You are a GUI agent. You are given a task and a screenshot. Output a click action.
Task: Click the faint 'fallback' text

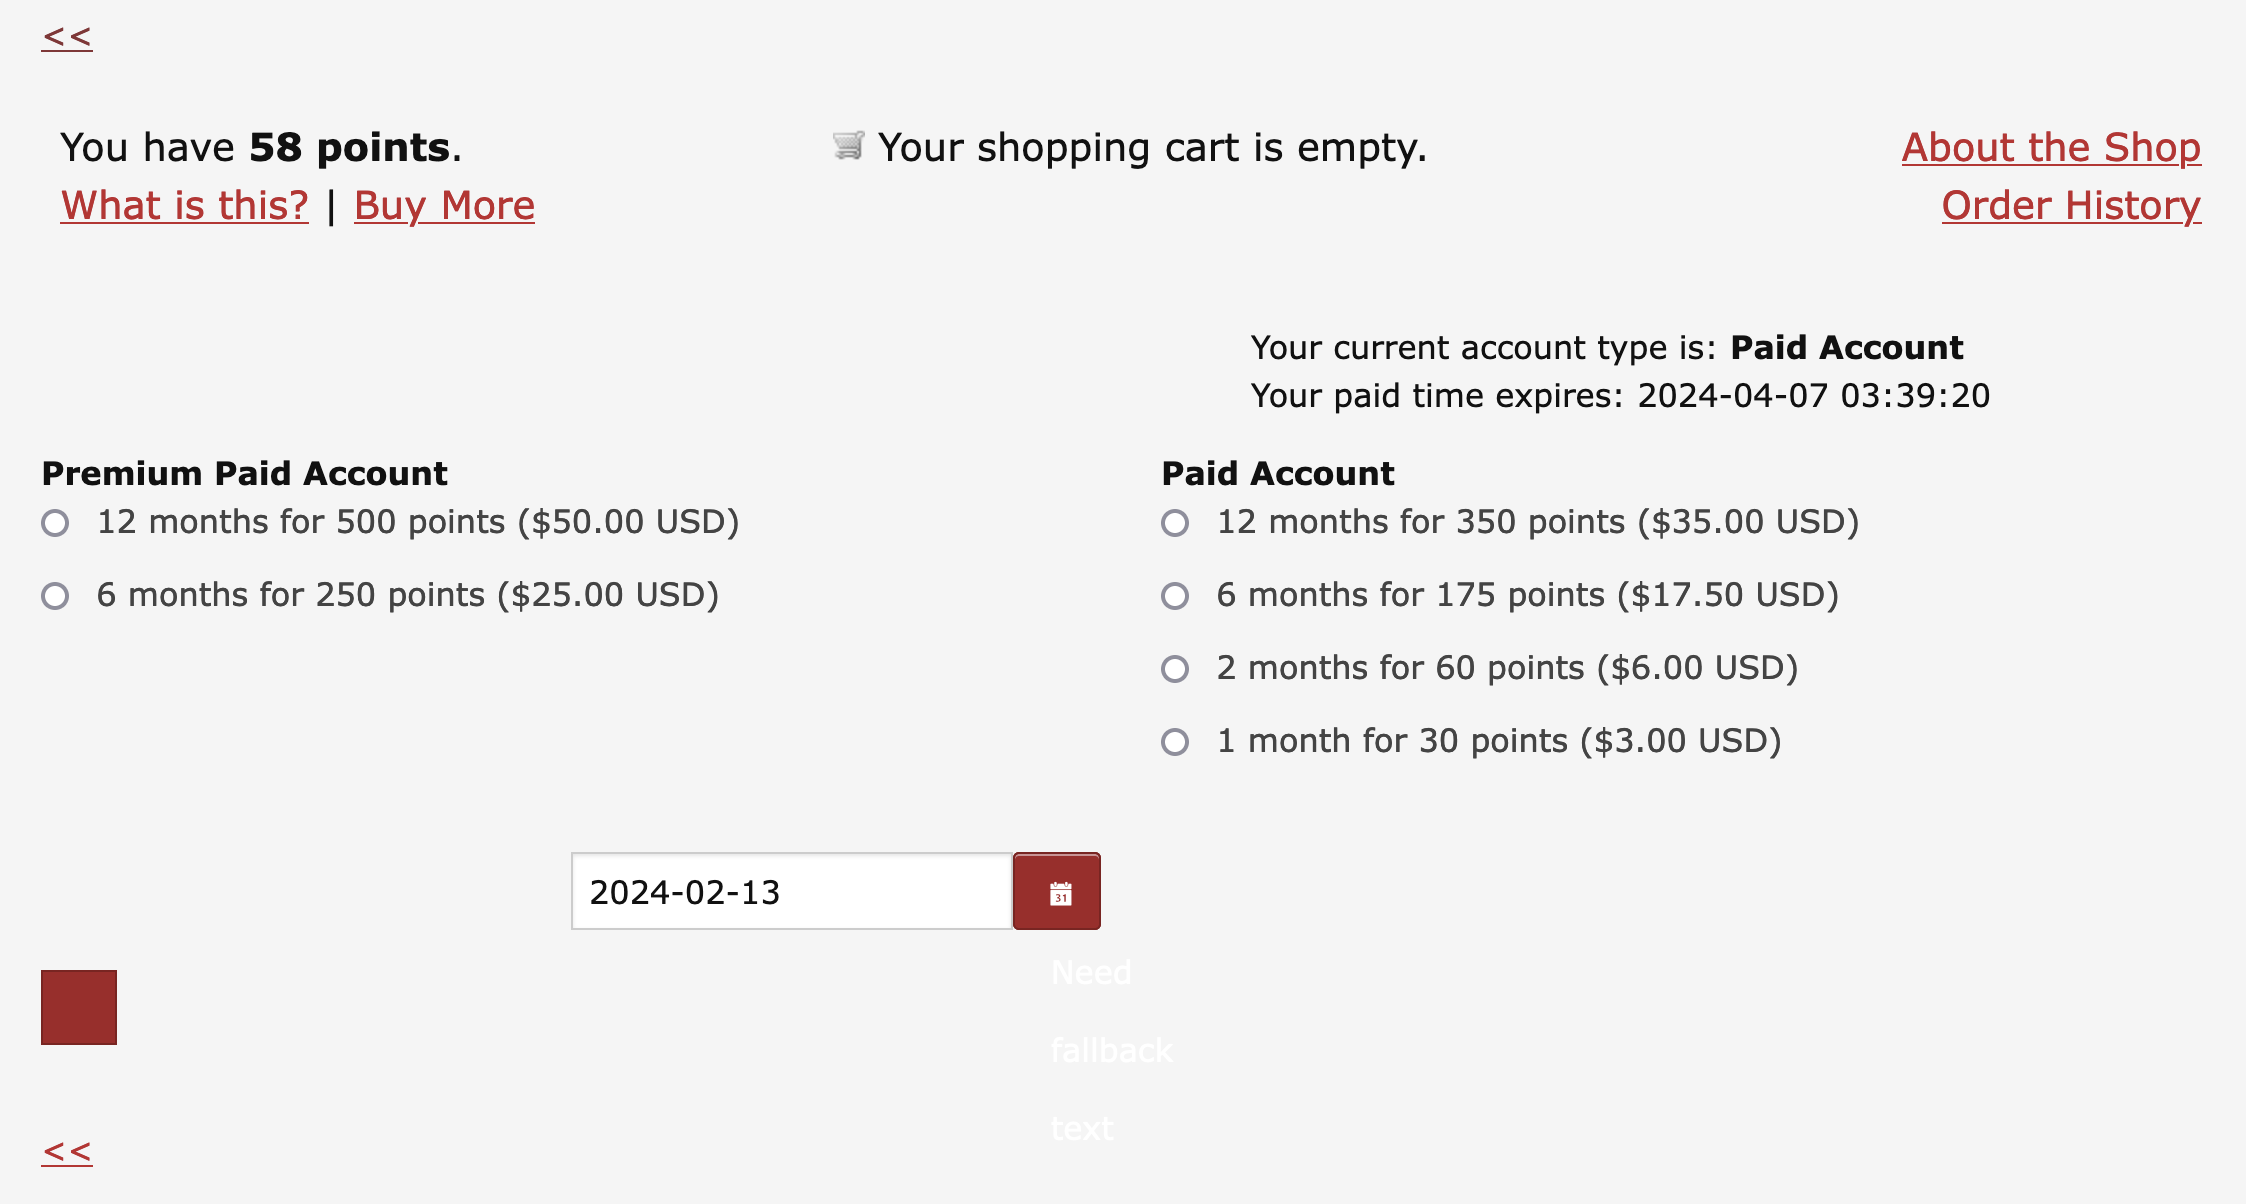click(1111, 1050)
